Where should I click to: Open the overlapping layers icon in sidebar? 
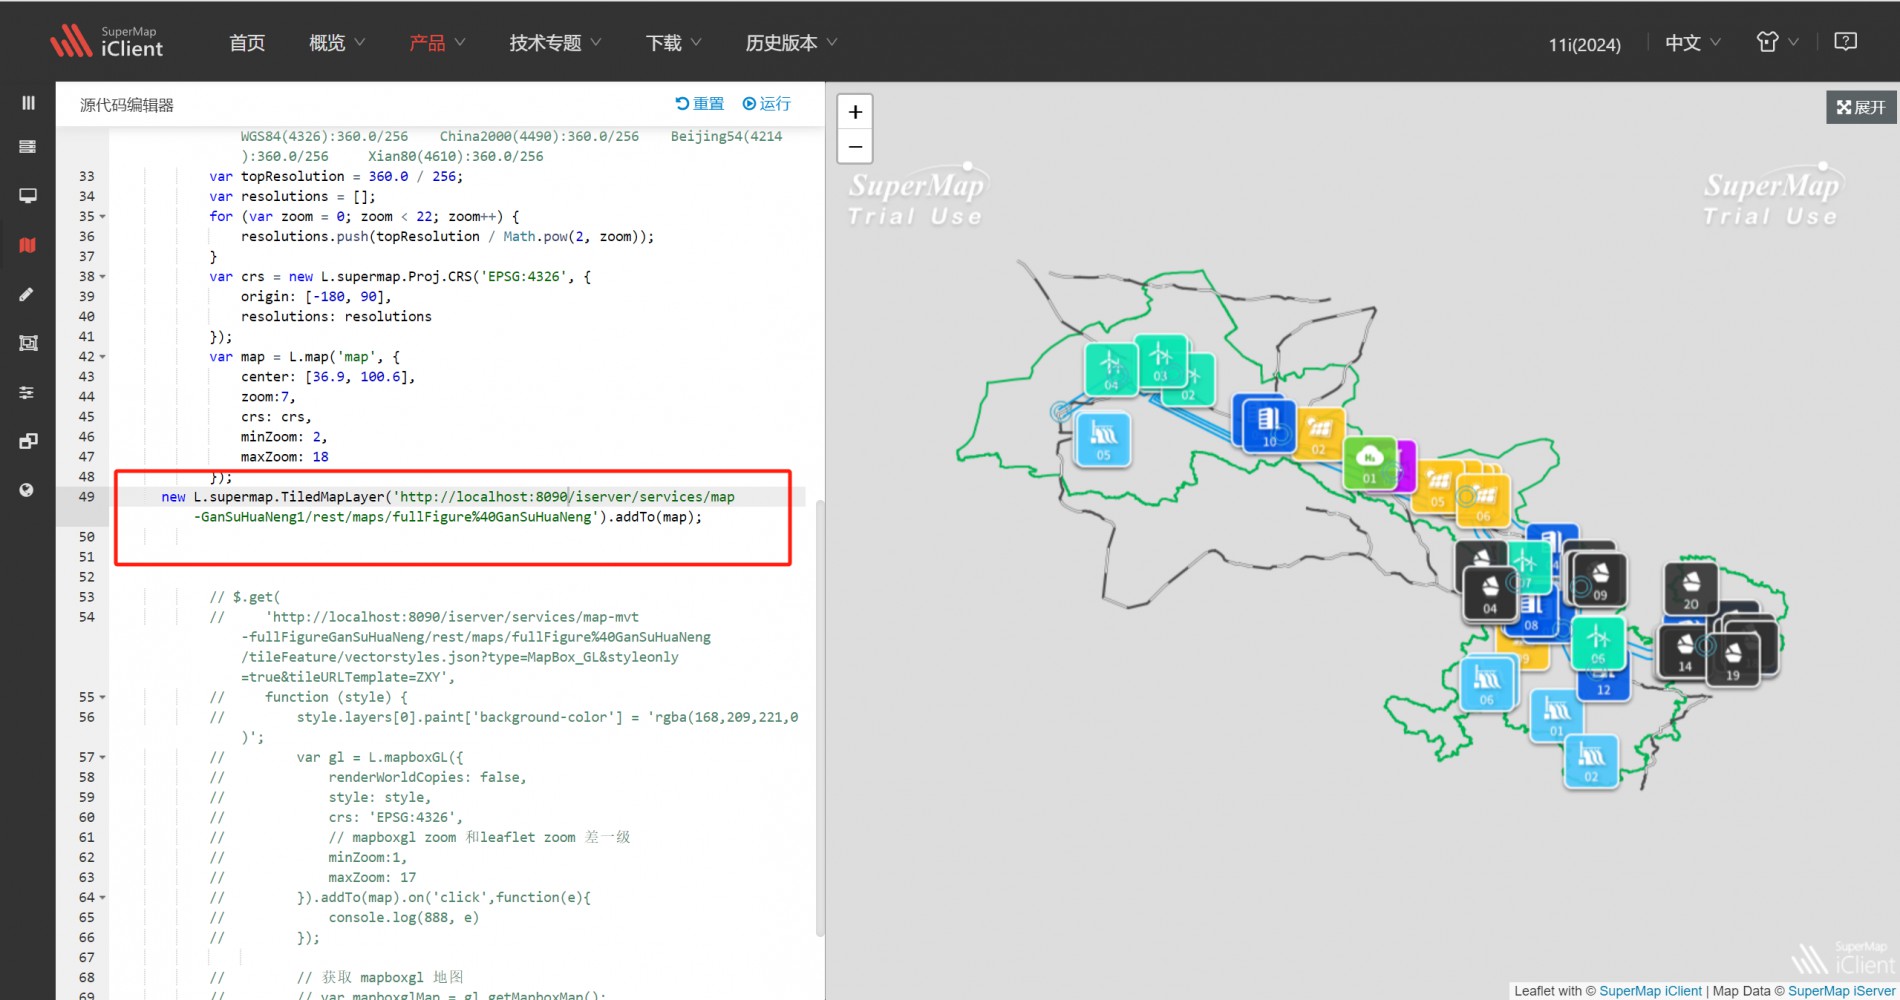[28, 441]
